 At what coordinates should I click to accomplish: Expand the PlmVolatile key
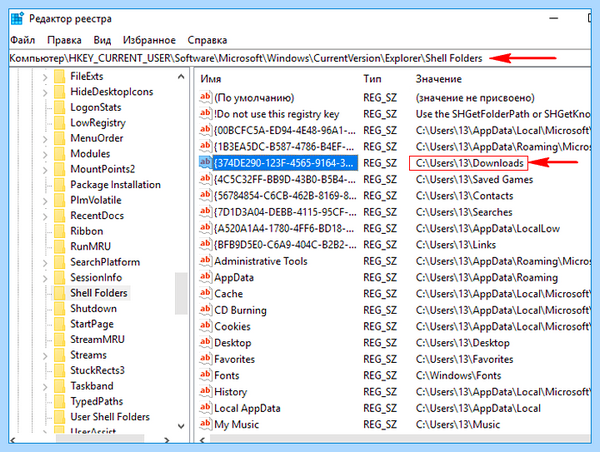pyautogui.click(x=45, y=201)
